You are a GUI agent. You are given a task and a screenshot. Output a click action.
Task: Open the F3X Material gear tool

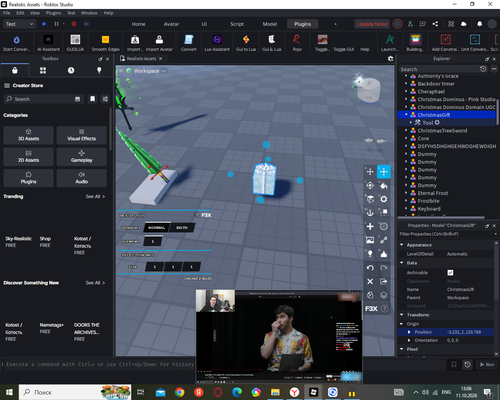click(384, 199)
